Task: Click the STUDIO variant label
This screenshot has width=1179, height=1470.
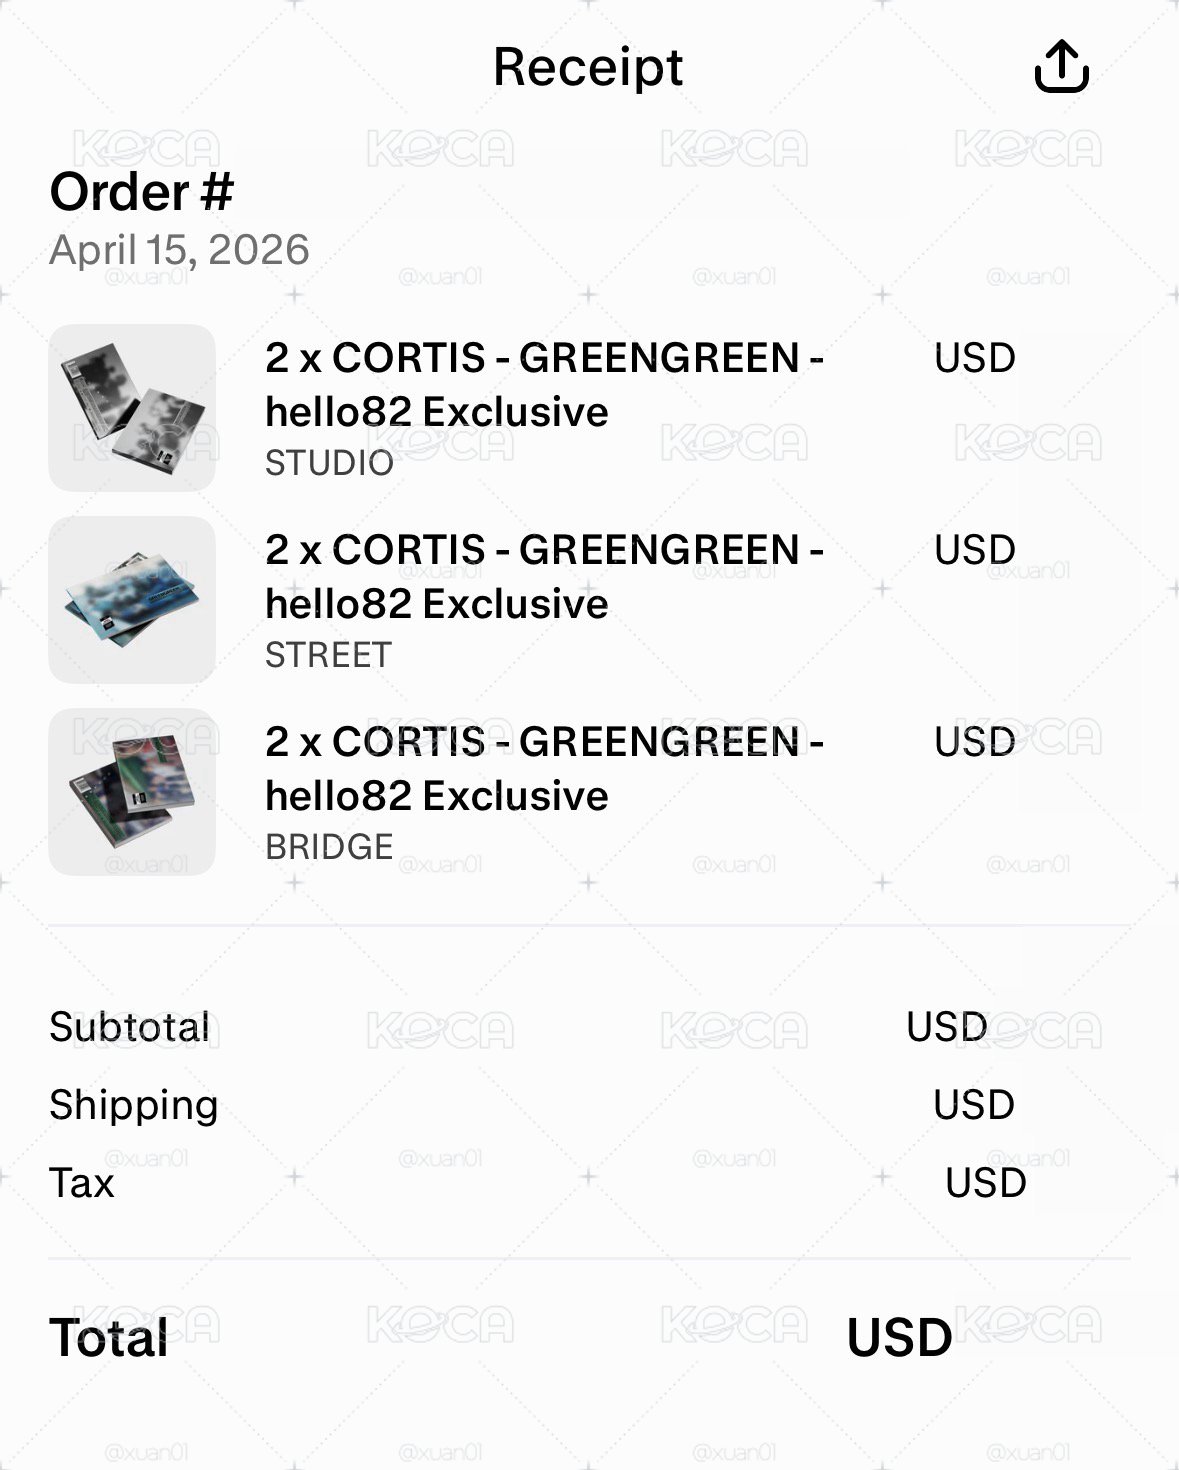Action: click(329, 463)
